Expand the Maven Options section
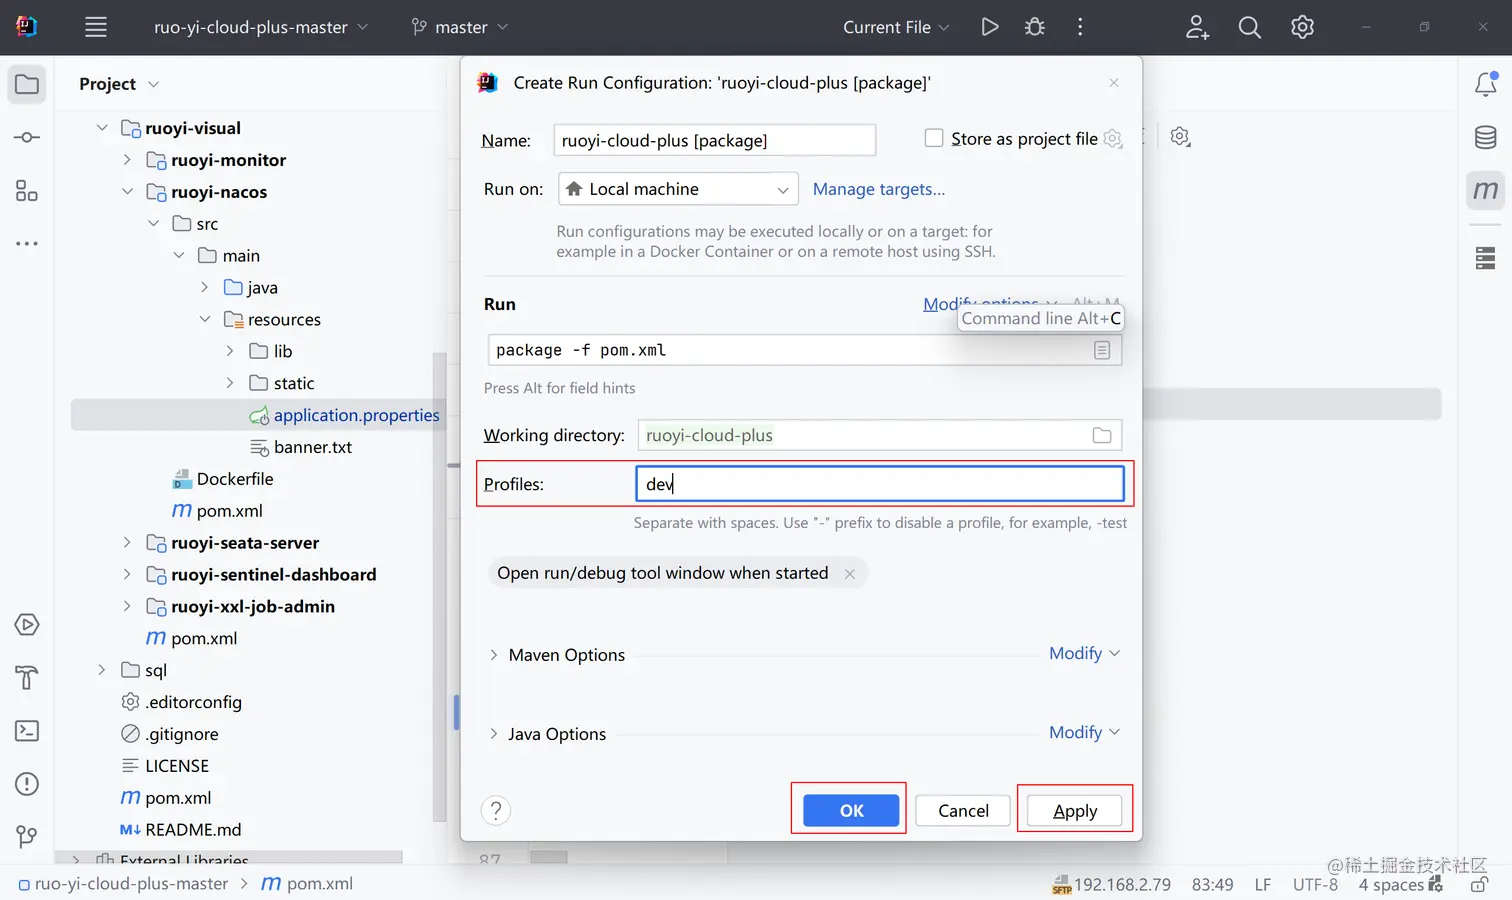Image resolution: width=1512 pixels, height=900 pixels. coord(494,655)
